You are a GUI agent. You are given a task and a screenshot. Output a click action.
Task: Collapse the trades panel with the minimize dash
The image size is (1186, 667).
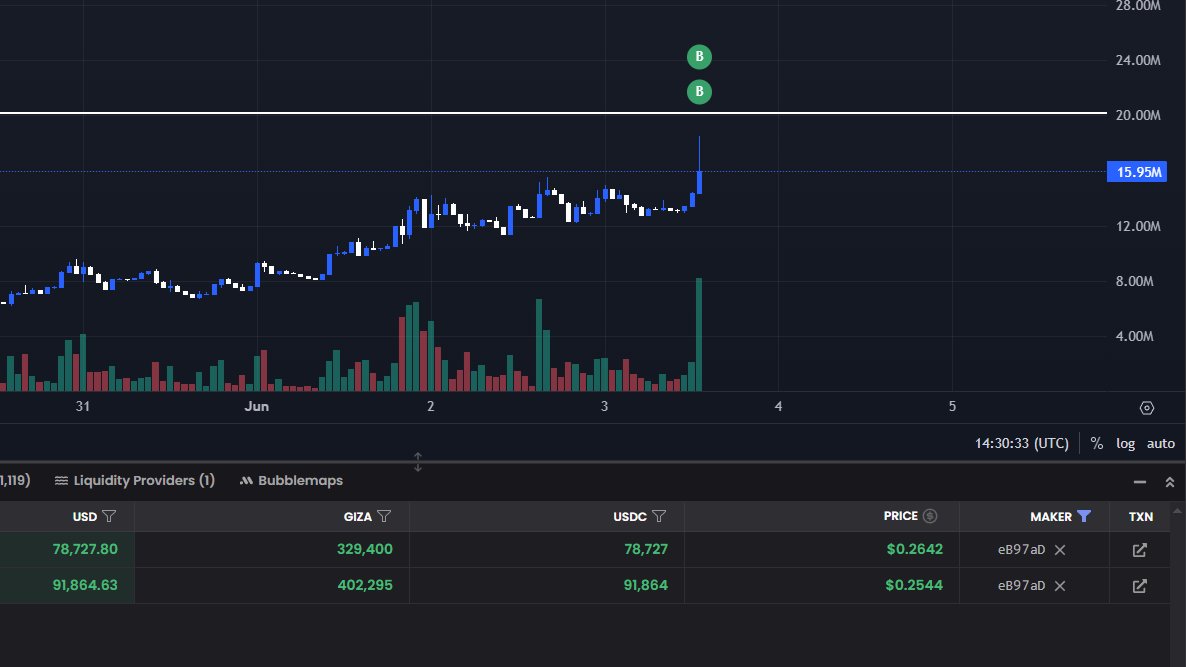1139,481
